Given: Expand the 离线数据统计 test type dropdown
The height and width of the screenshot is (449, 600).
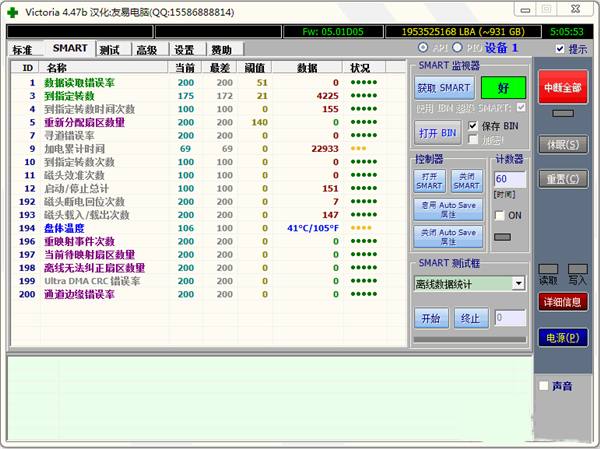Looking at the screenshot, I should pos(517,284).
